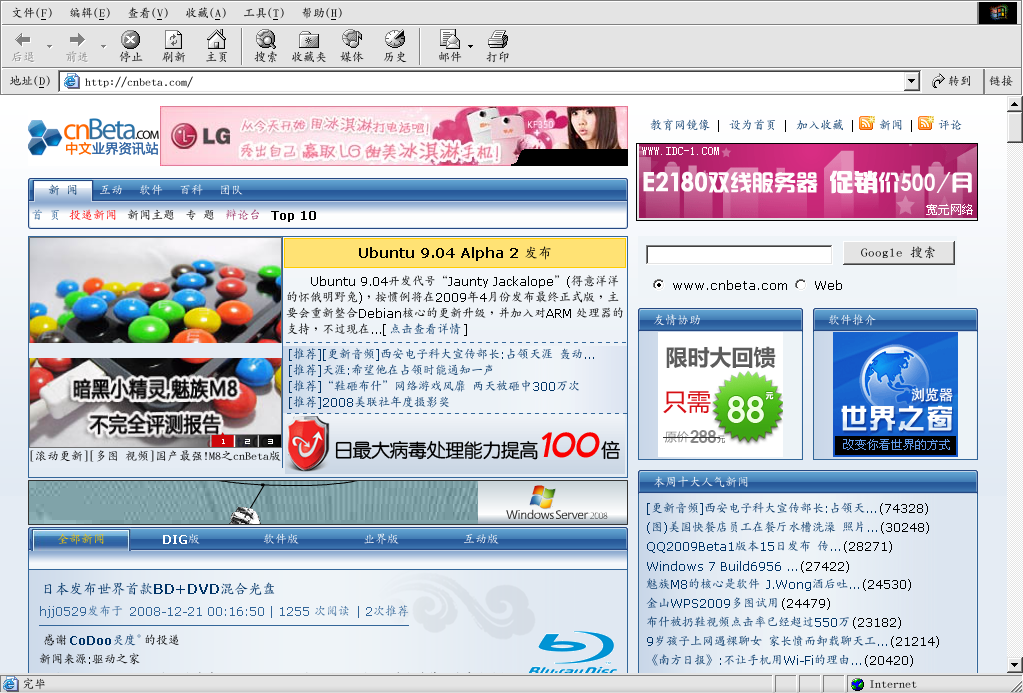1023x693 pixels.
Task: Select slide number 3 on image carousel
Action: click(270, 441)
